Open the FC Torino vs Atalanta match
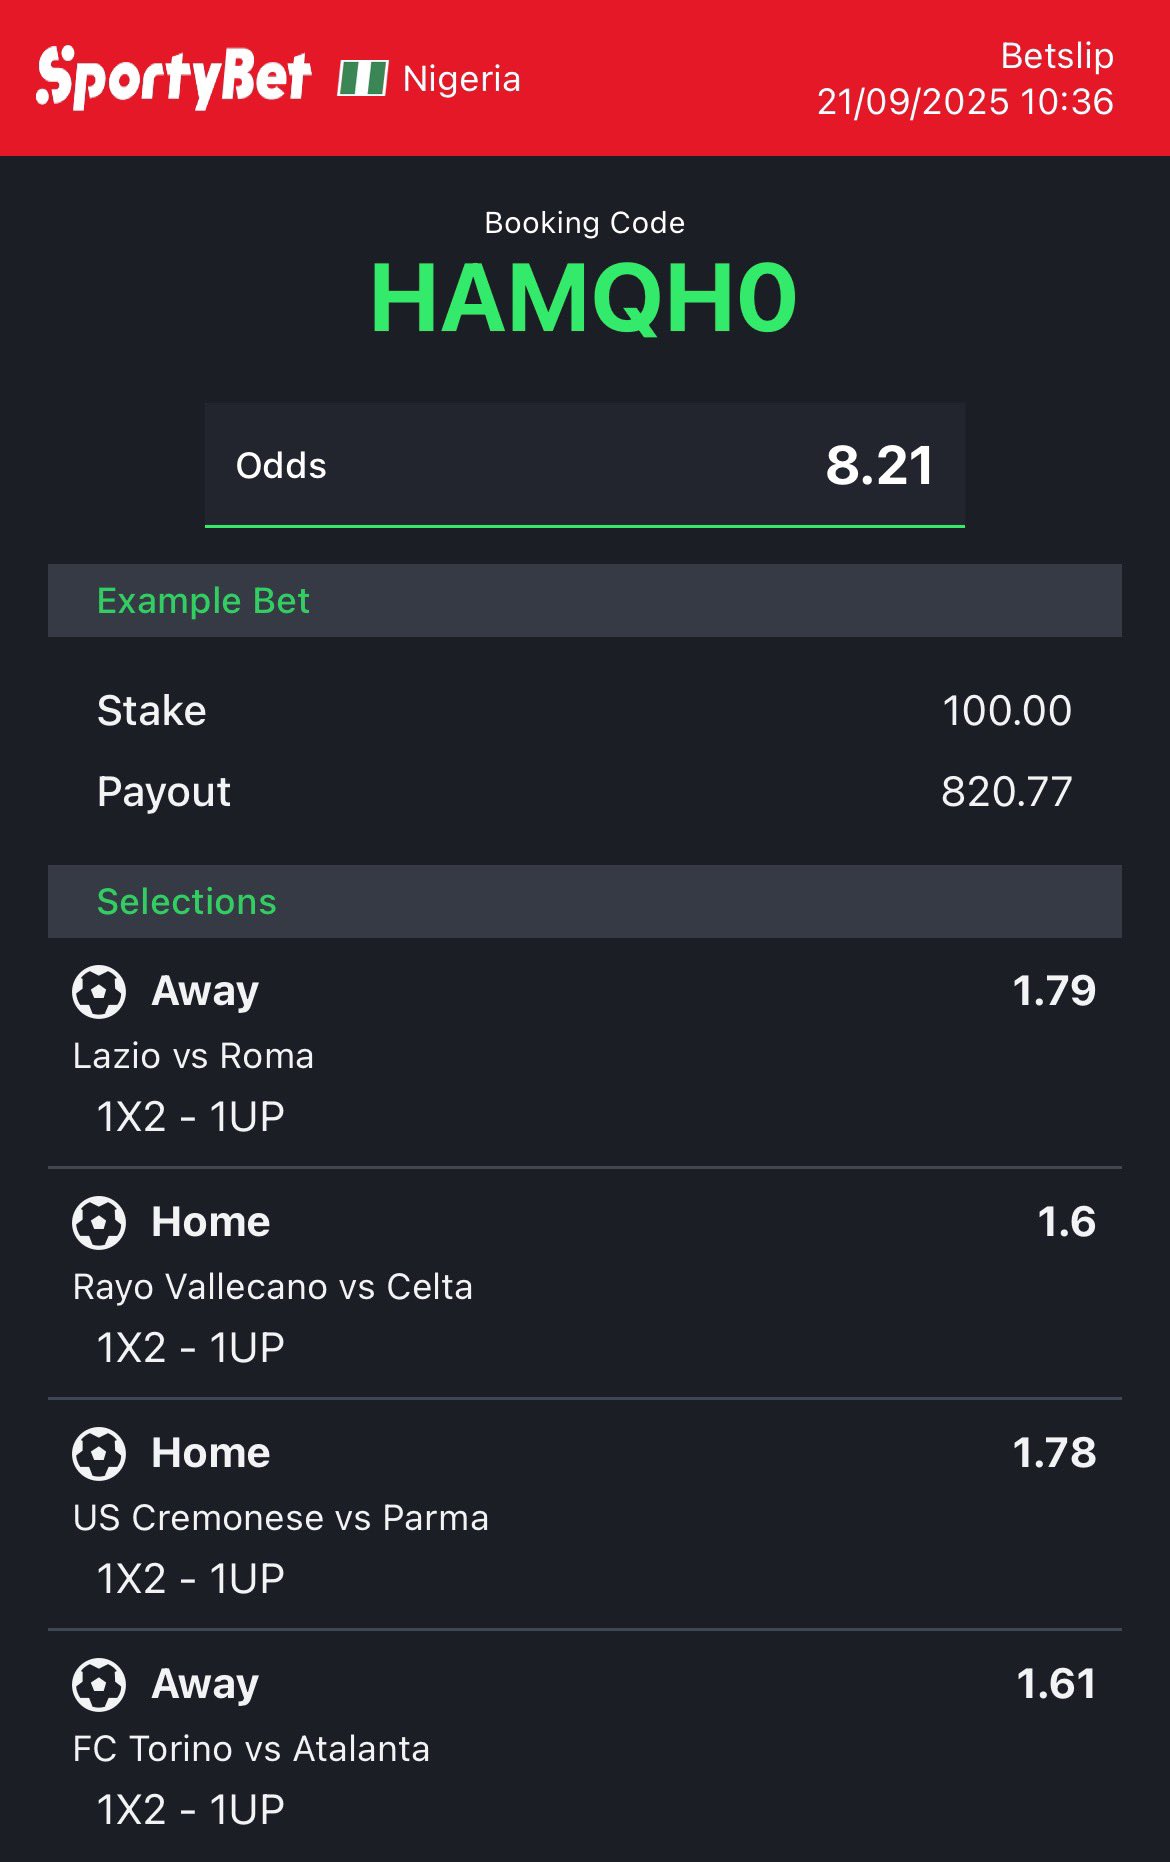 click(x=251, y=1749)
